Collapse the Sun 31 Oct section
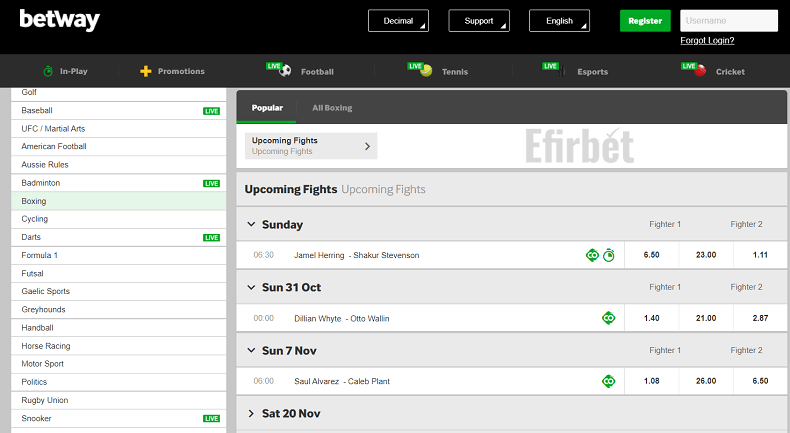The height and width of the screenshot is (433, 790). (251, 287)
